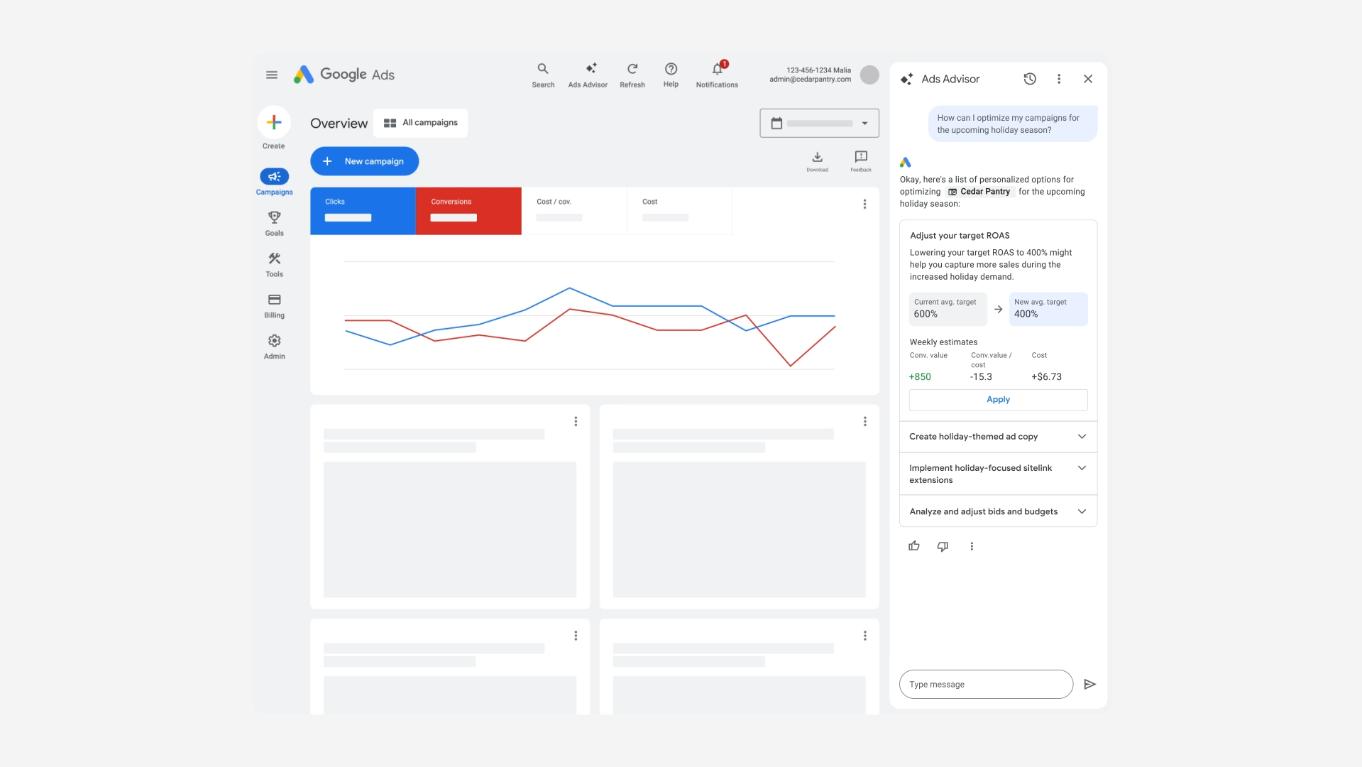Click the New campaign button

click(364, 161)
